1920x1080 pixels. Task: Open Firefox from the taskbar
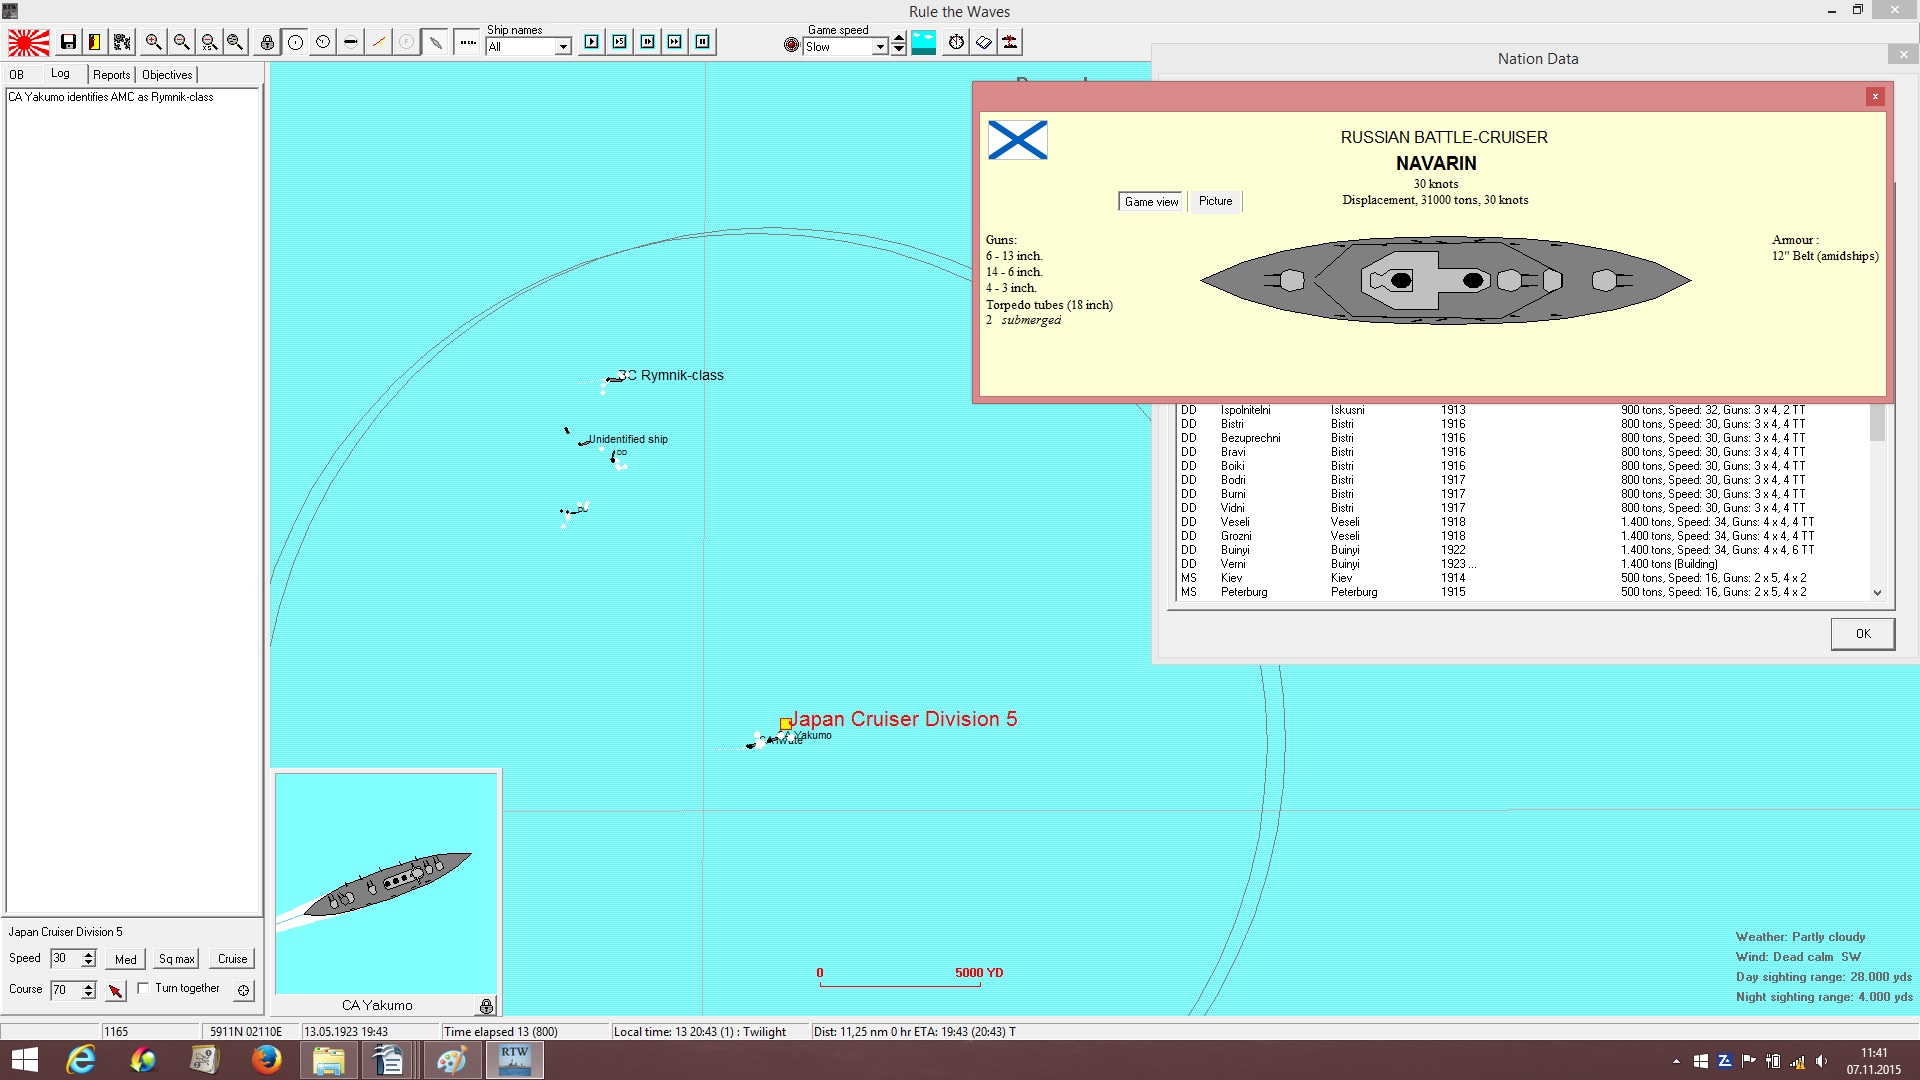[266, 1060]
